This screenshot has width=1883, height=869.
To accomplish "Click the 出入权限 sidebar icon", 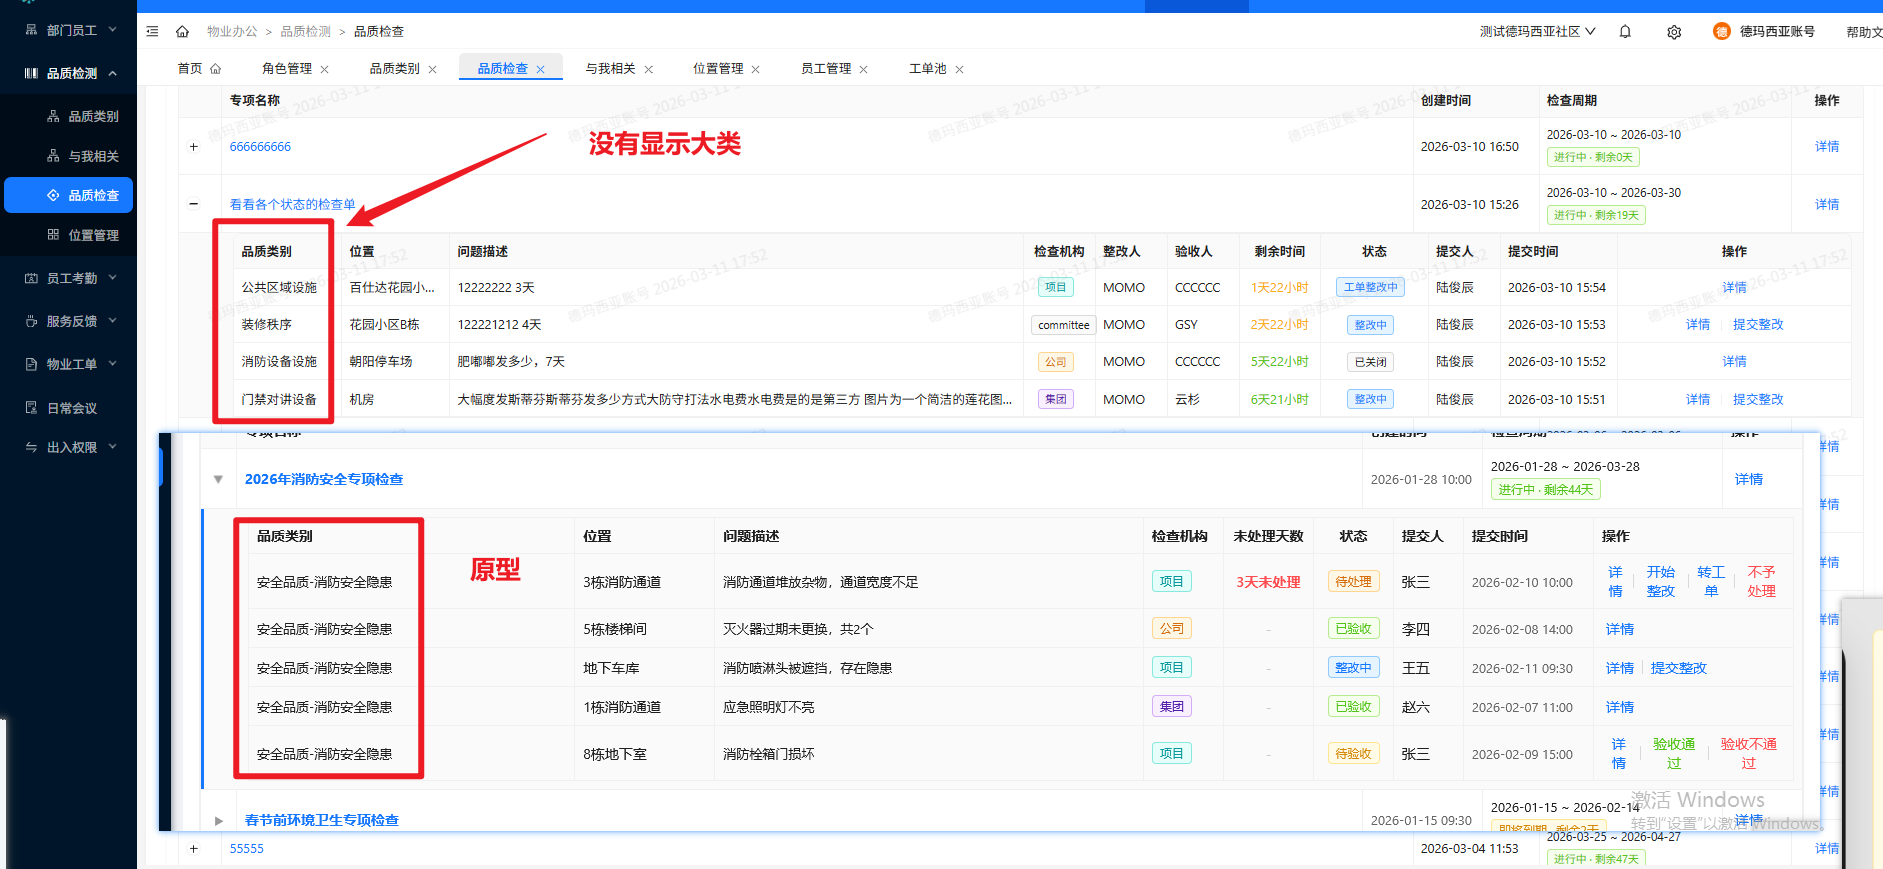I will coord(31,447).
